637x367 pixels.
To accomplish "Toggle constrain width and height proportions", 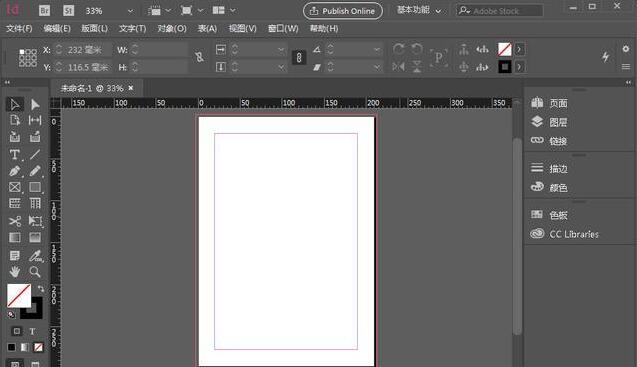I will (x=199, y=57).
